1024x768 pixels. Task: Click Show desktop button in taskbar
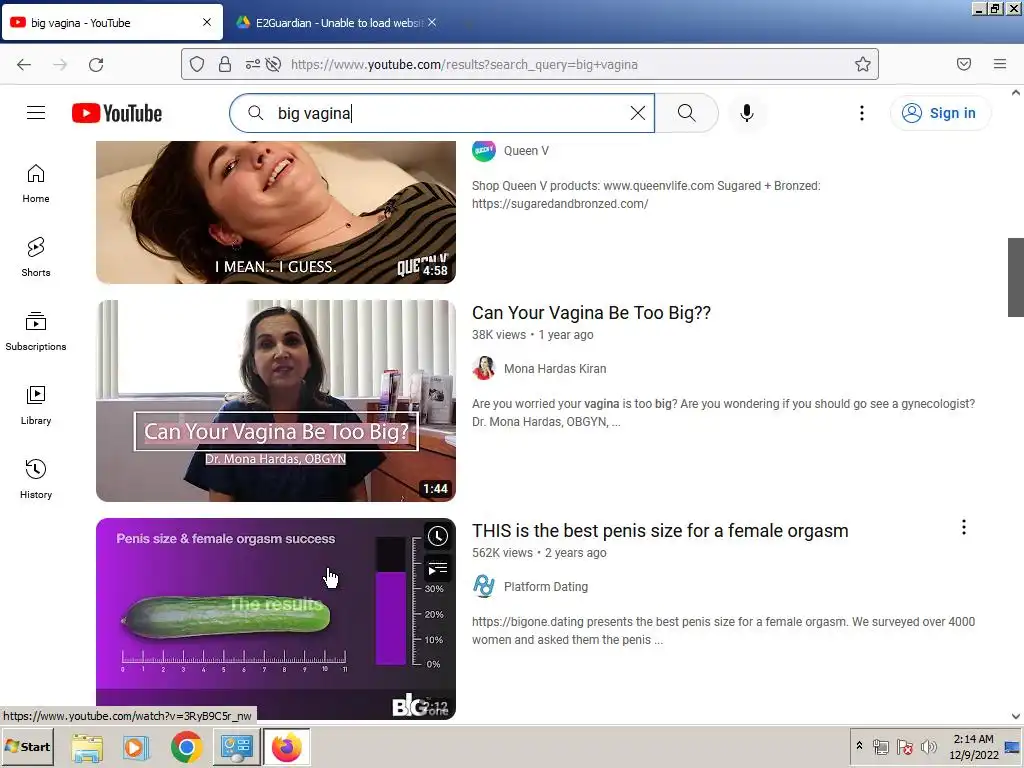tap(1013, 746)
